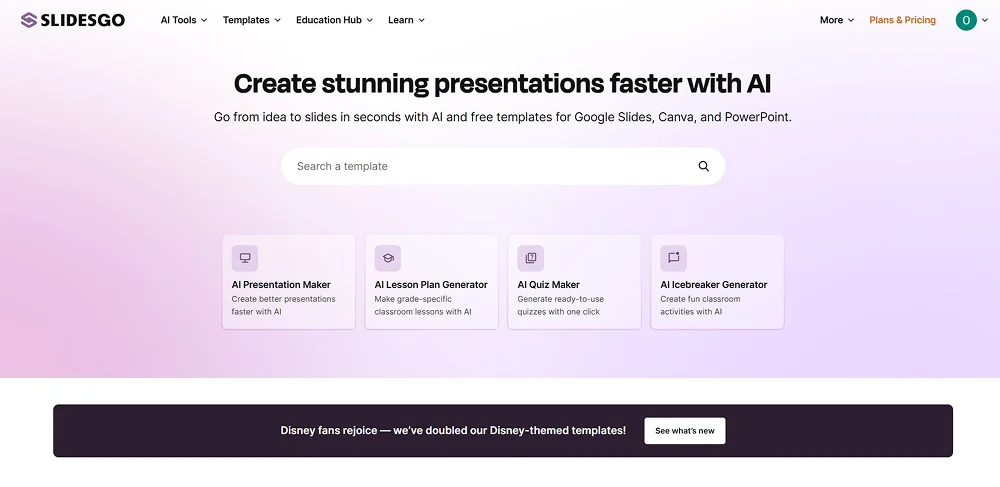The height and width of the screenshot is (487, 1000).
Task: Expand the AI Tools dropdown menu
Action: tap(184, 20)
